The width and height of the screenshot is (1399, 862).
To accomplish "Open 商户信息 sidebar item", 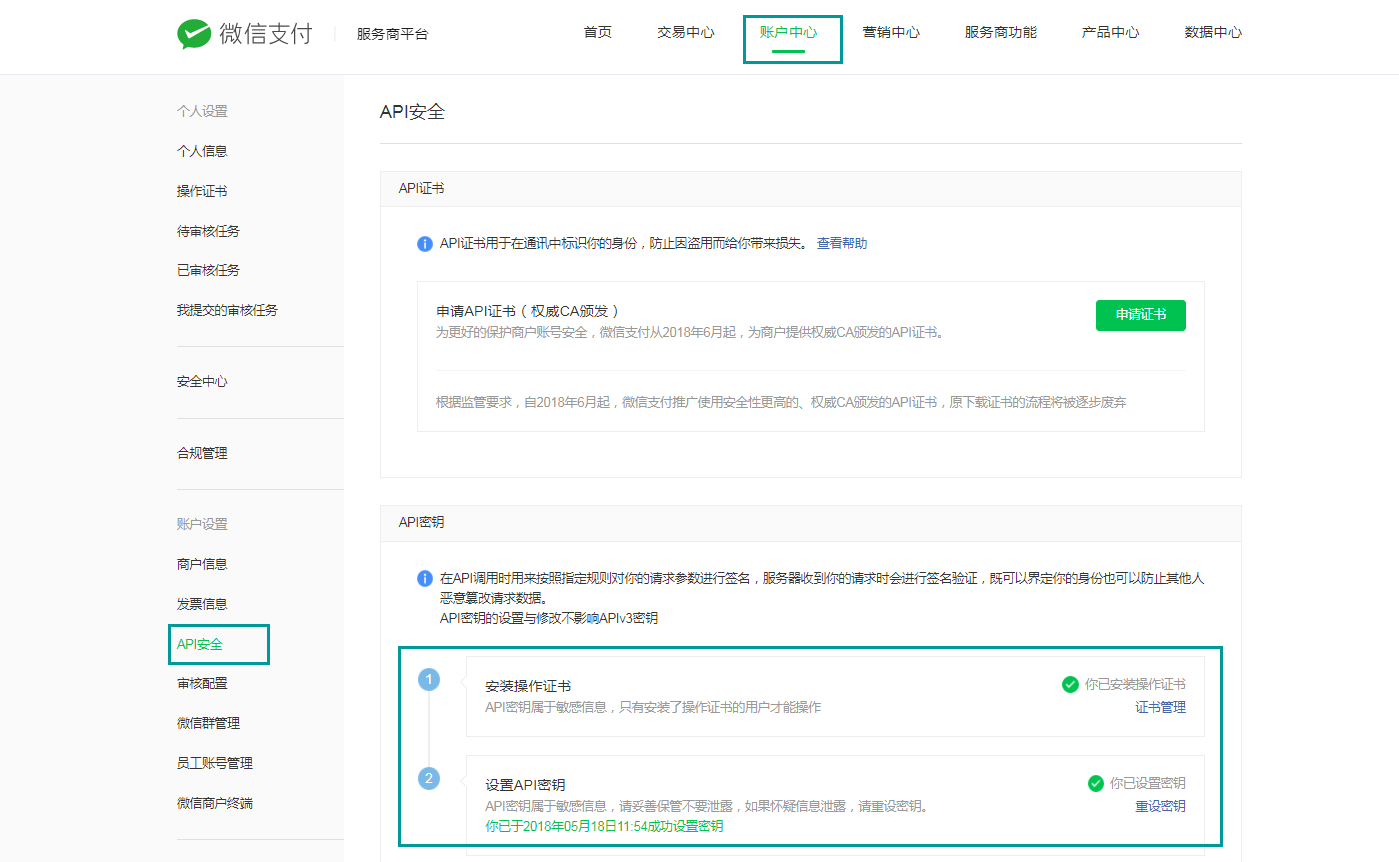I will [202, 564].
